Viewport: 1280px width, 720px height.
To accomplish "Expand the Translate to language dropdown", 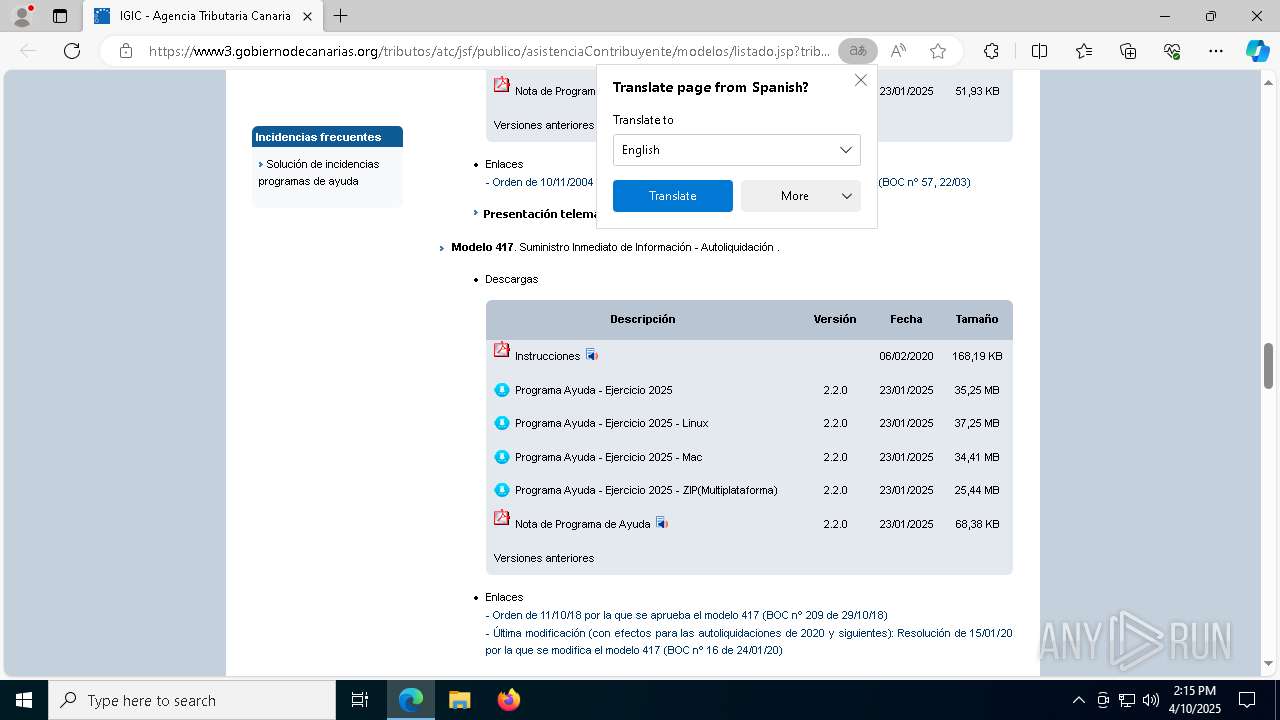I will pyautogui.click(x=736, y=150).
